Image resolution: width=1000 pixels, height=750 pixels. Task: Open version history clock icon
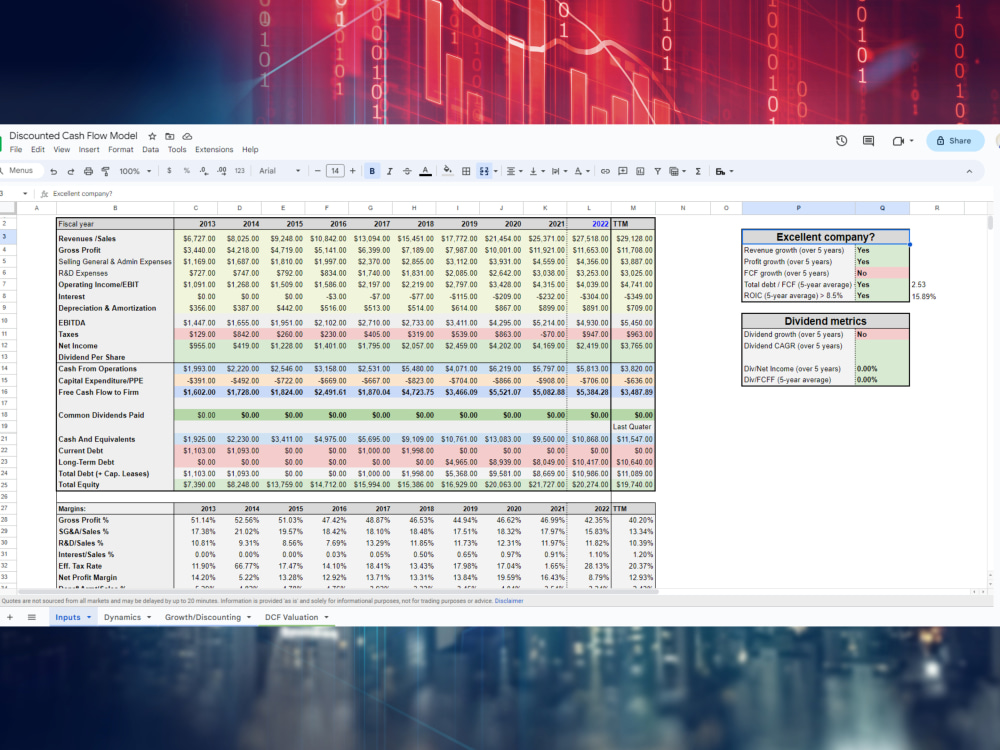[842, 141]
